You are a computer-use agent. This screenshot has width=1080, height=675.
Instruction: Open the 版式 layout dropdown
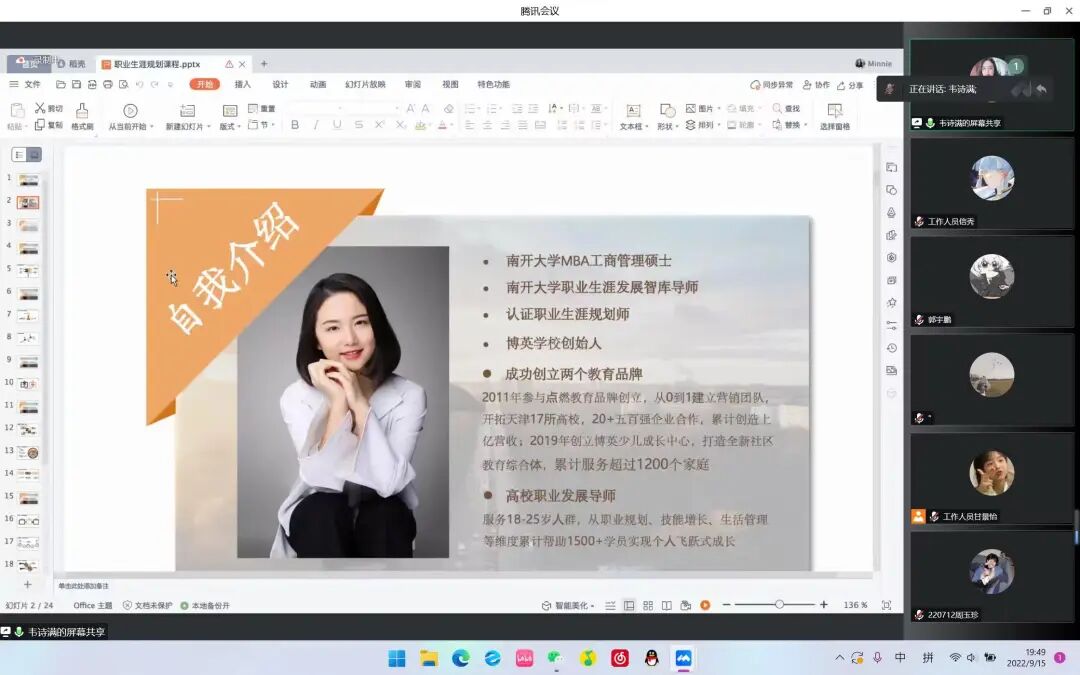coord(230,116)
